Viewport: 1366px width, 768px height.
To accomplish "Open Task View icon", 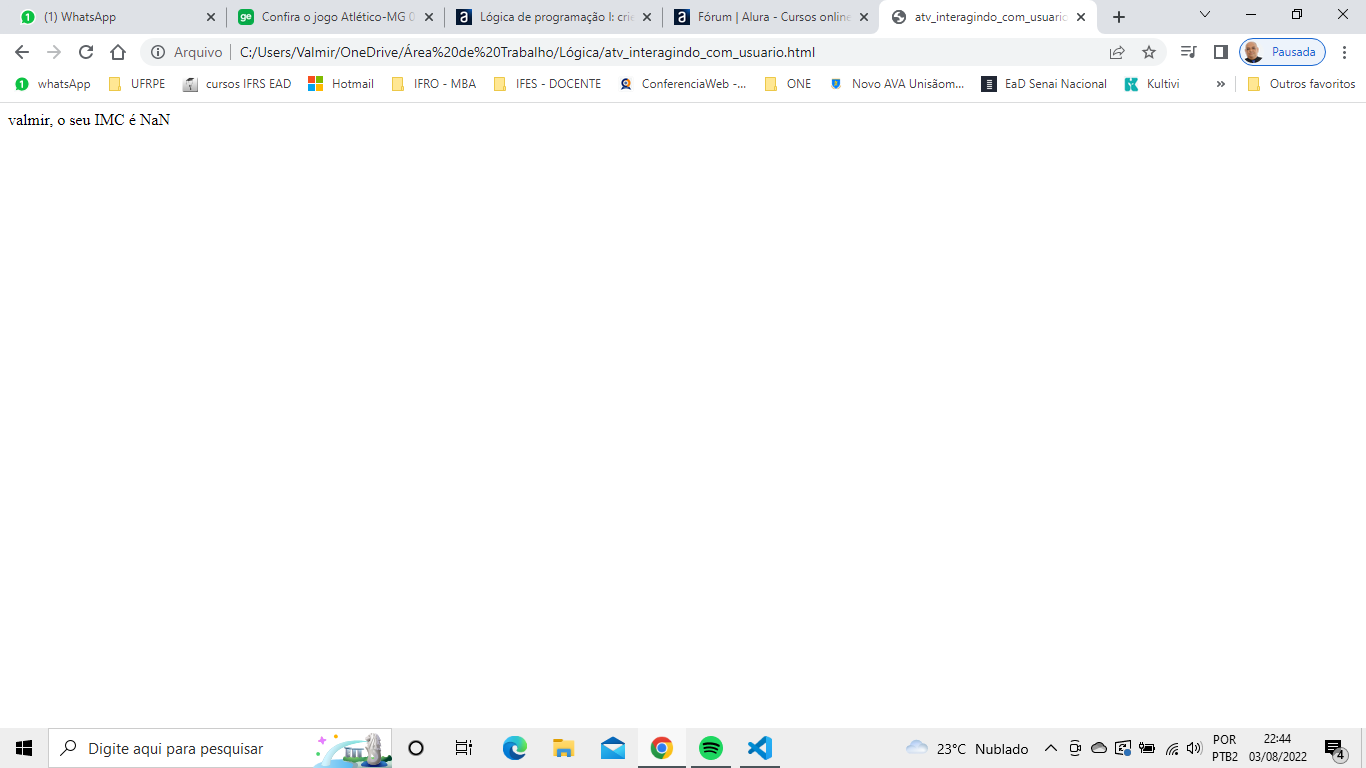I will 463,748.
